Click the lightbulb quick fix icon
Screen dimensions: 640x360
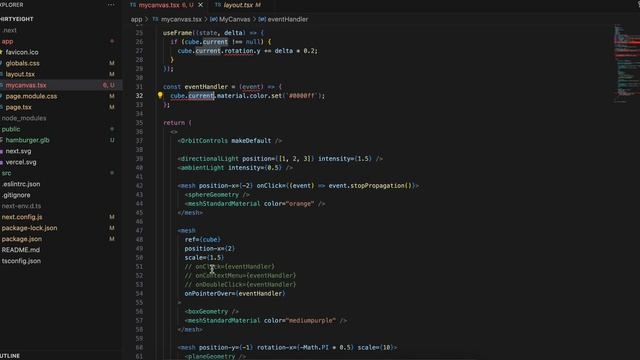click(160, 96)
